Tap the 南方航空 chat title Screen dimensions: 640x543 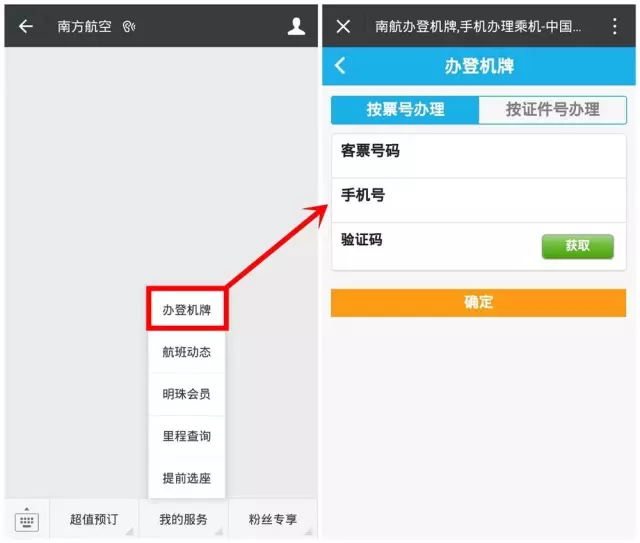(84, 27)
